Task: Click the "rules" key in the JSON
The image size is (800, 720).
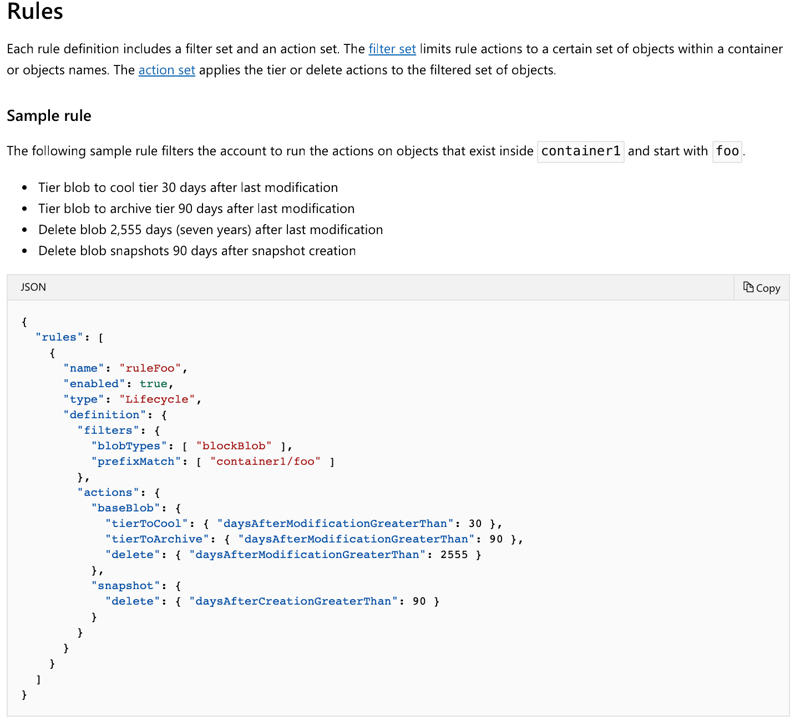Action: pos(59,337)
